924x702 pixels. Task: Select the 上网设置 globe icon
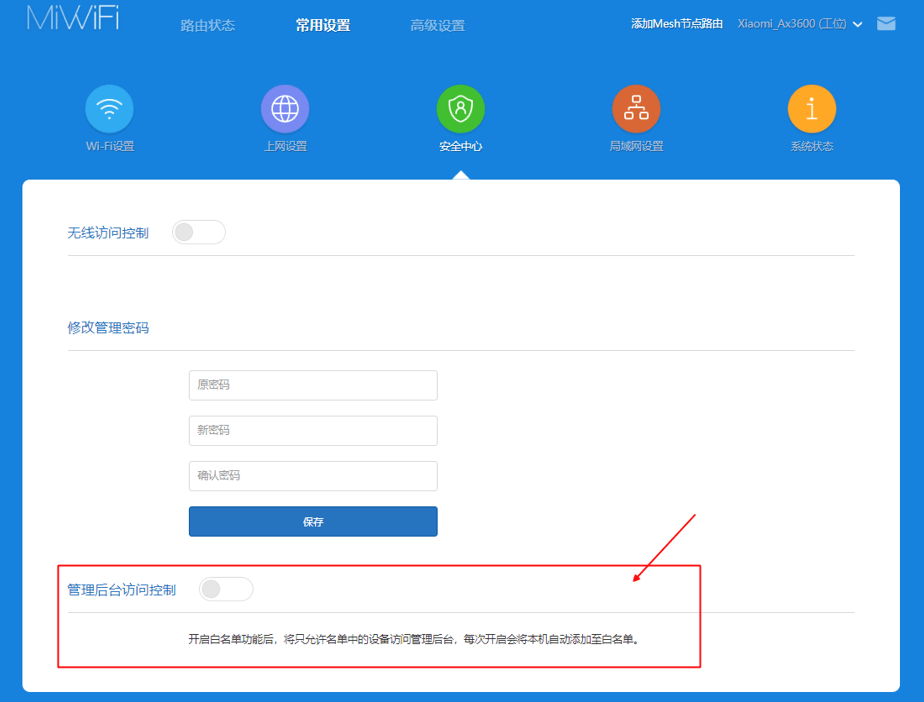[x=285, y=108]
